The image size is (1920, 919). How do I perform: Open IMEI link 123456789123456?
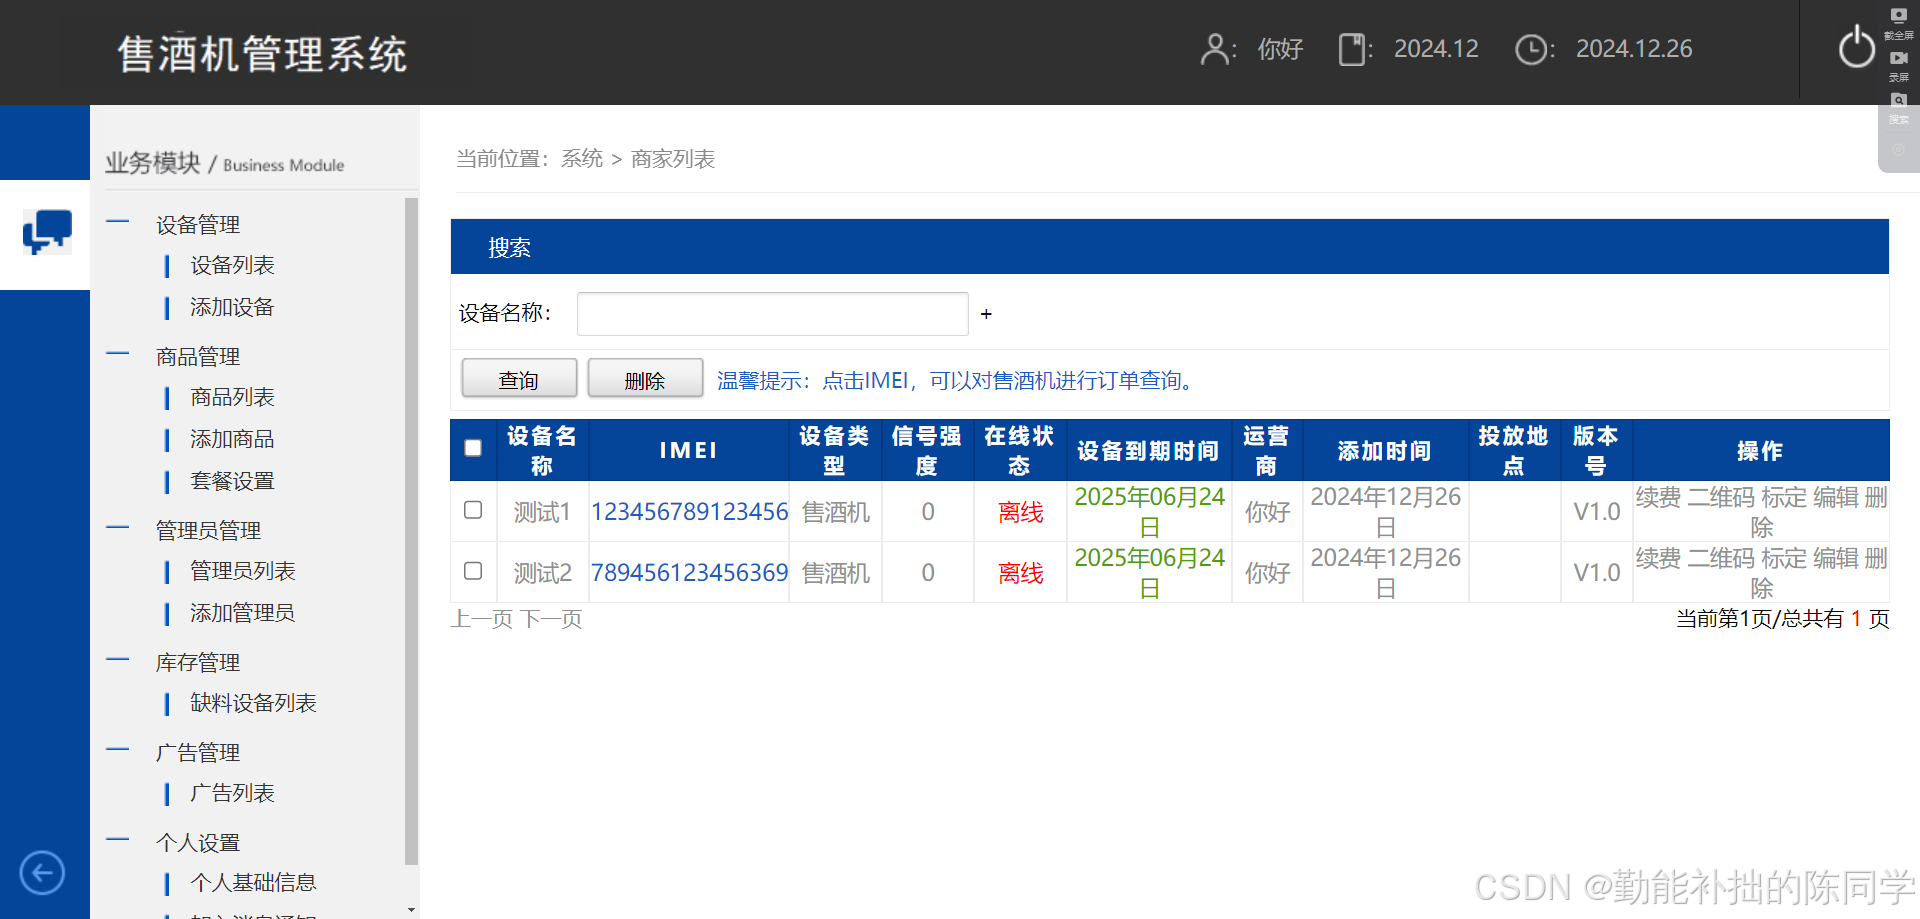point(690,512)
